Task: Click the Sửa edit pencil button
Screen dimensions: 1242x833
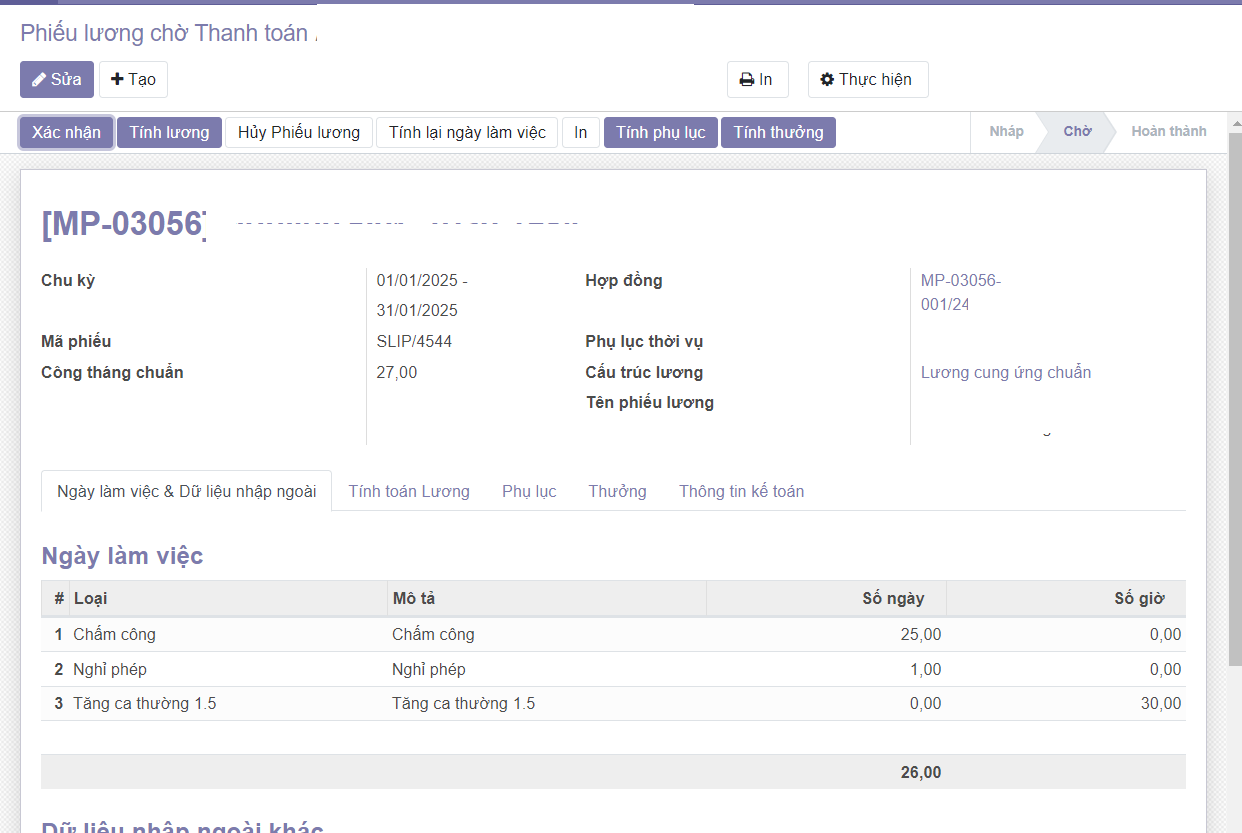Action: (57, 80)
